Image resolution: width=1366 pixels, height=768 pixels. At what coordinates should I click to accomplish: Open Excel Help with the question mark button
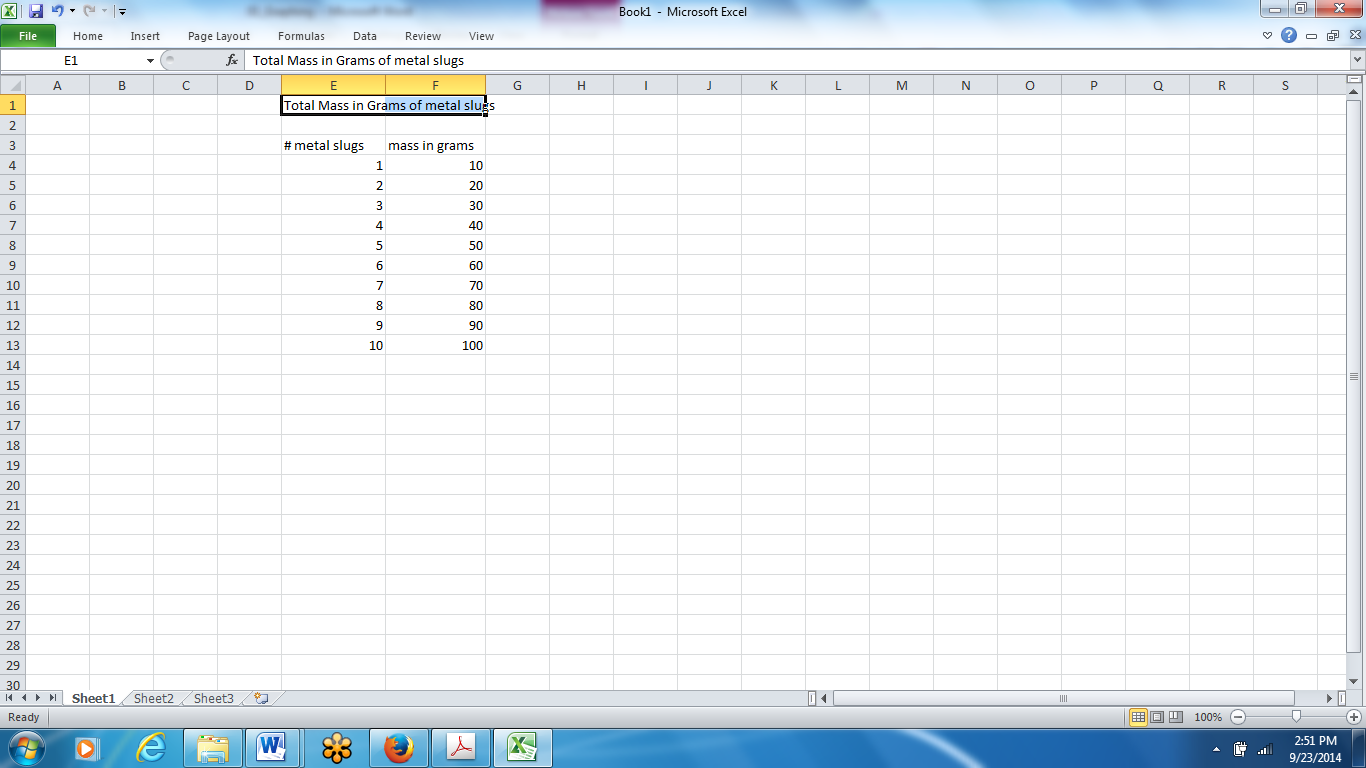pos(1287,33)
